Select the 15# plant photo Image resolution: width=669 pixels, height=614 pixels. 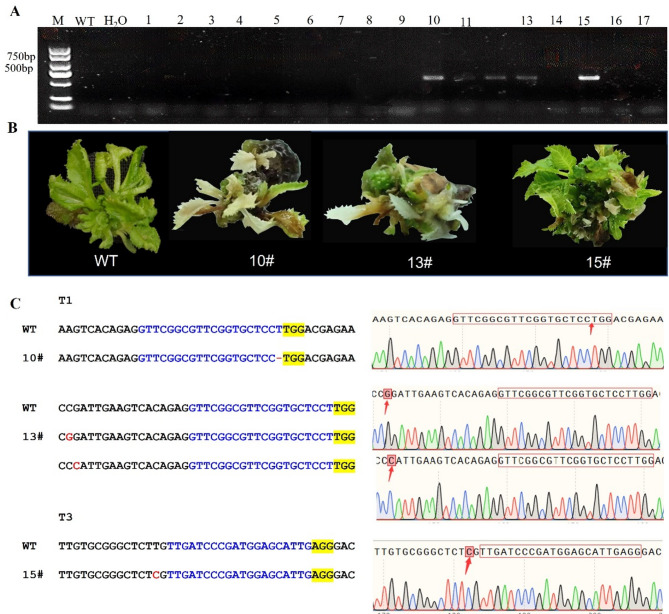pos(587,195)
